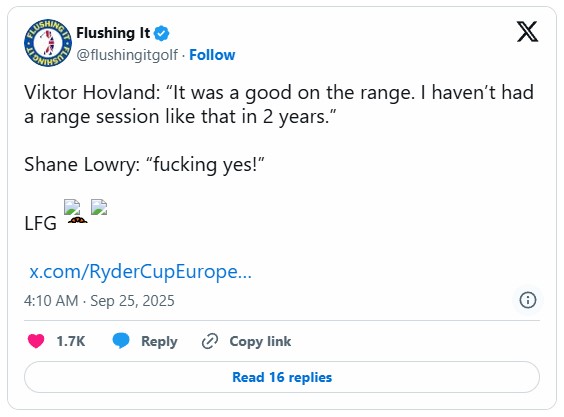Open the @flushingitgolf handle link
Viewport: 564px width, 417px height.
(x=127, y=55)
